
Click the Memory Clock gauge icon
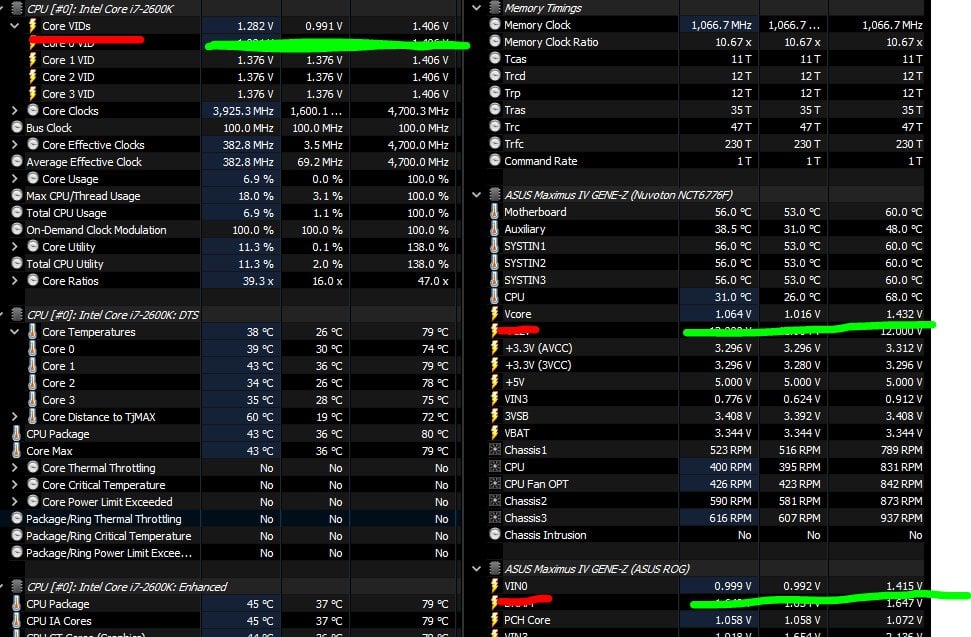point(495,25)
